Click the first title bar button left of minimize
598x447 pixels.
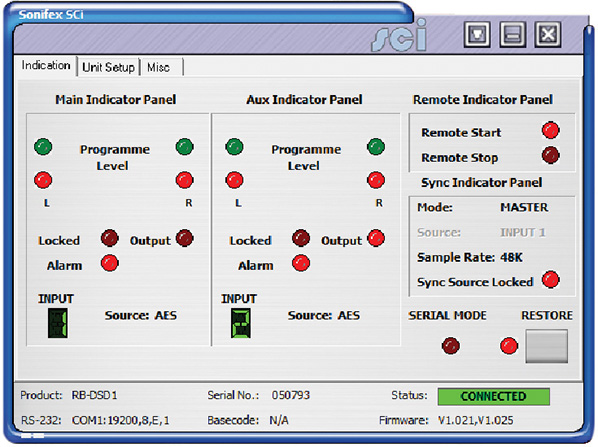[x=477, y=35]
